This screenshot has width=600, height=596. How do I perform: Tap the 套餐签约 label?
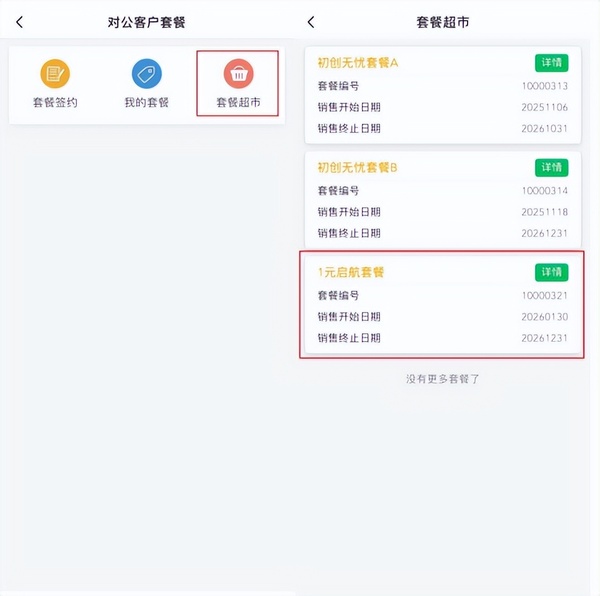54,102
